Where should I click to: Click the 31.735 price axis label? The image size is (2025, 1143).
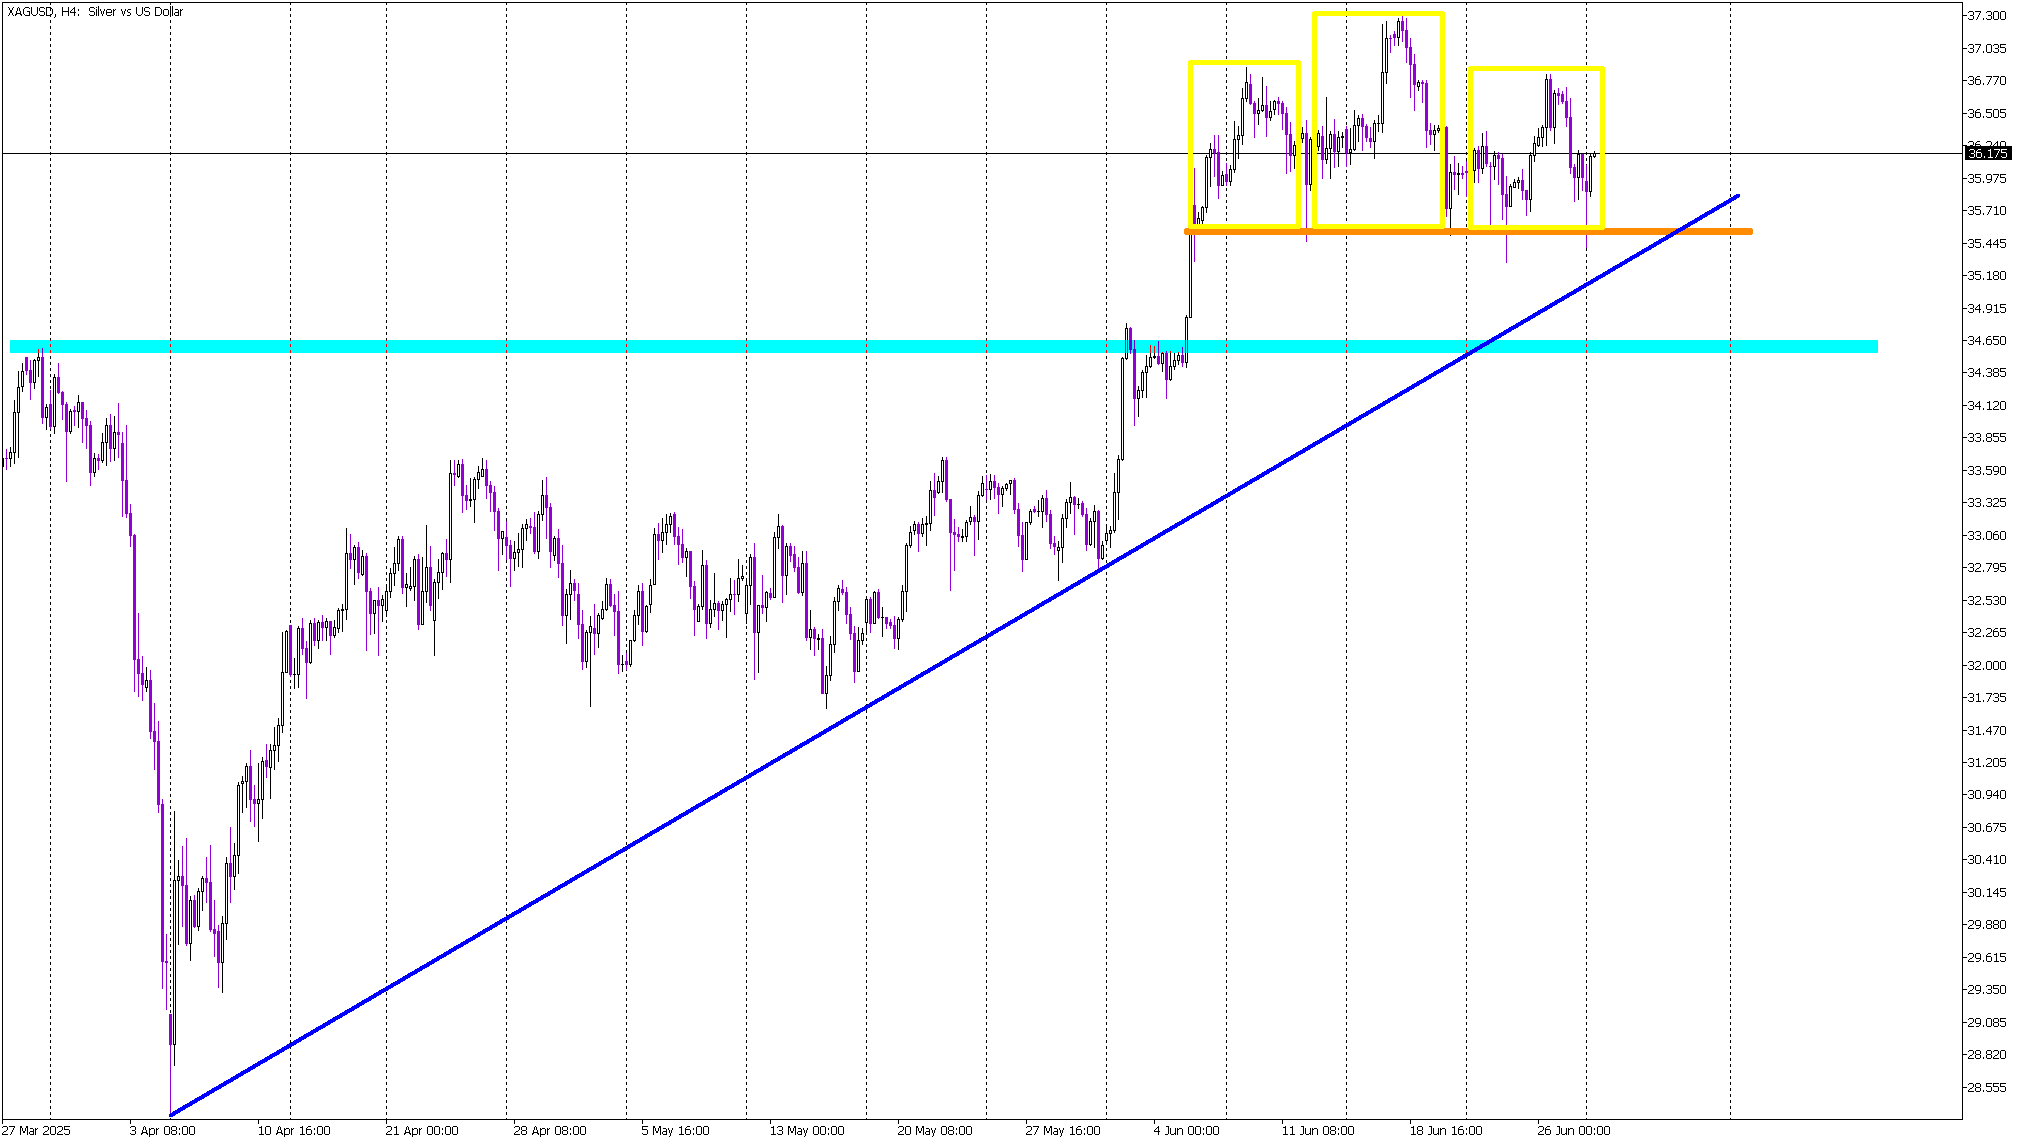(x=1986, y=698)
